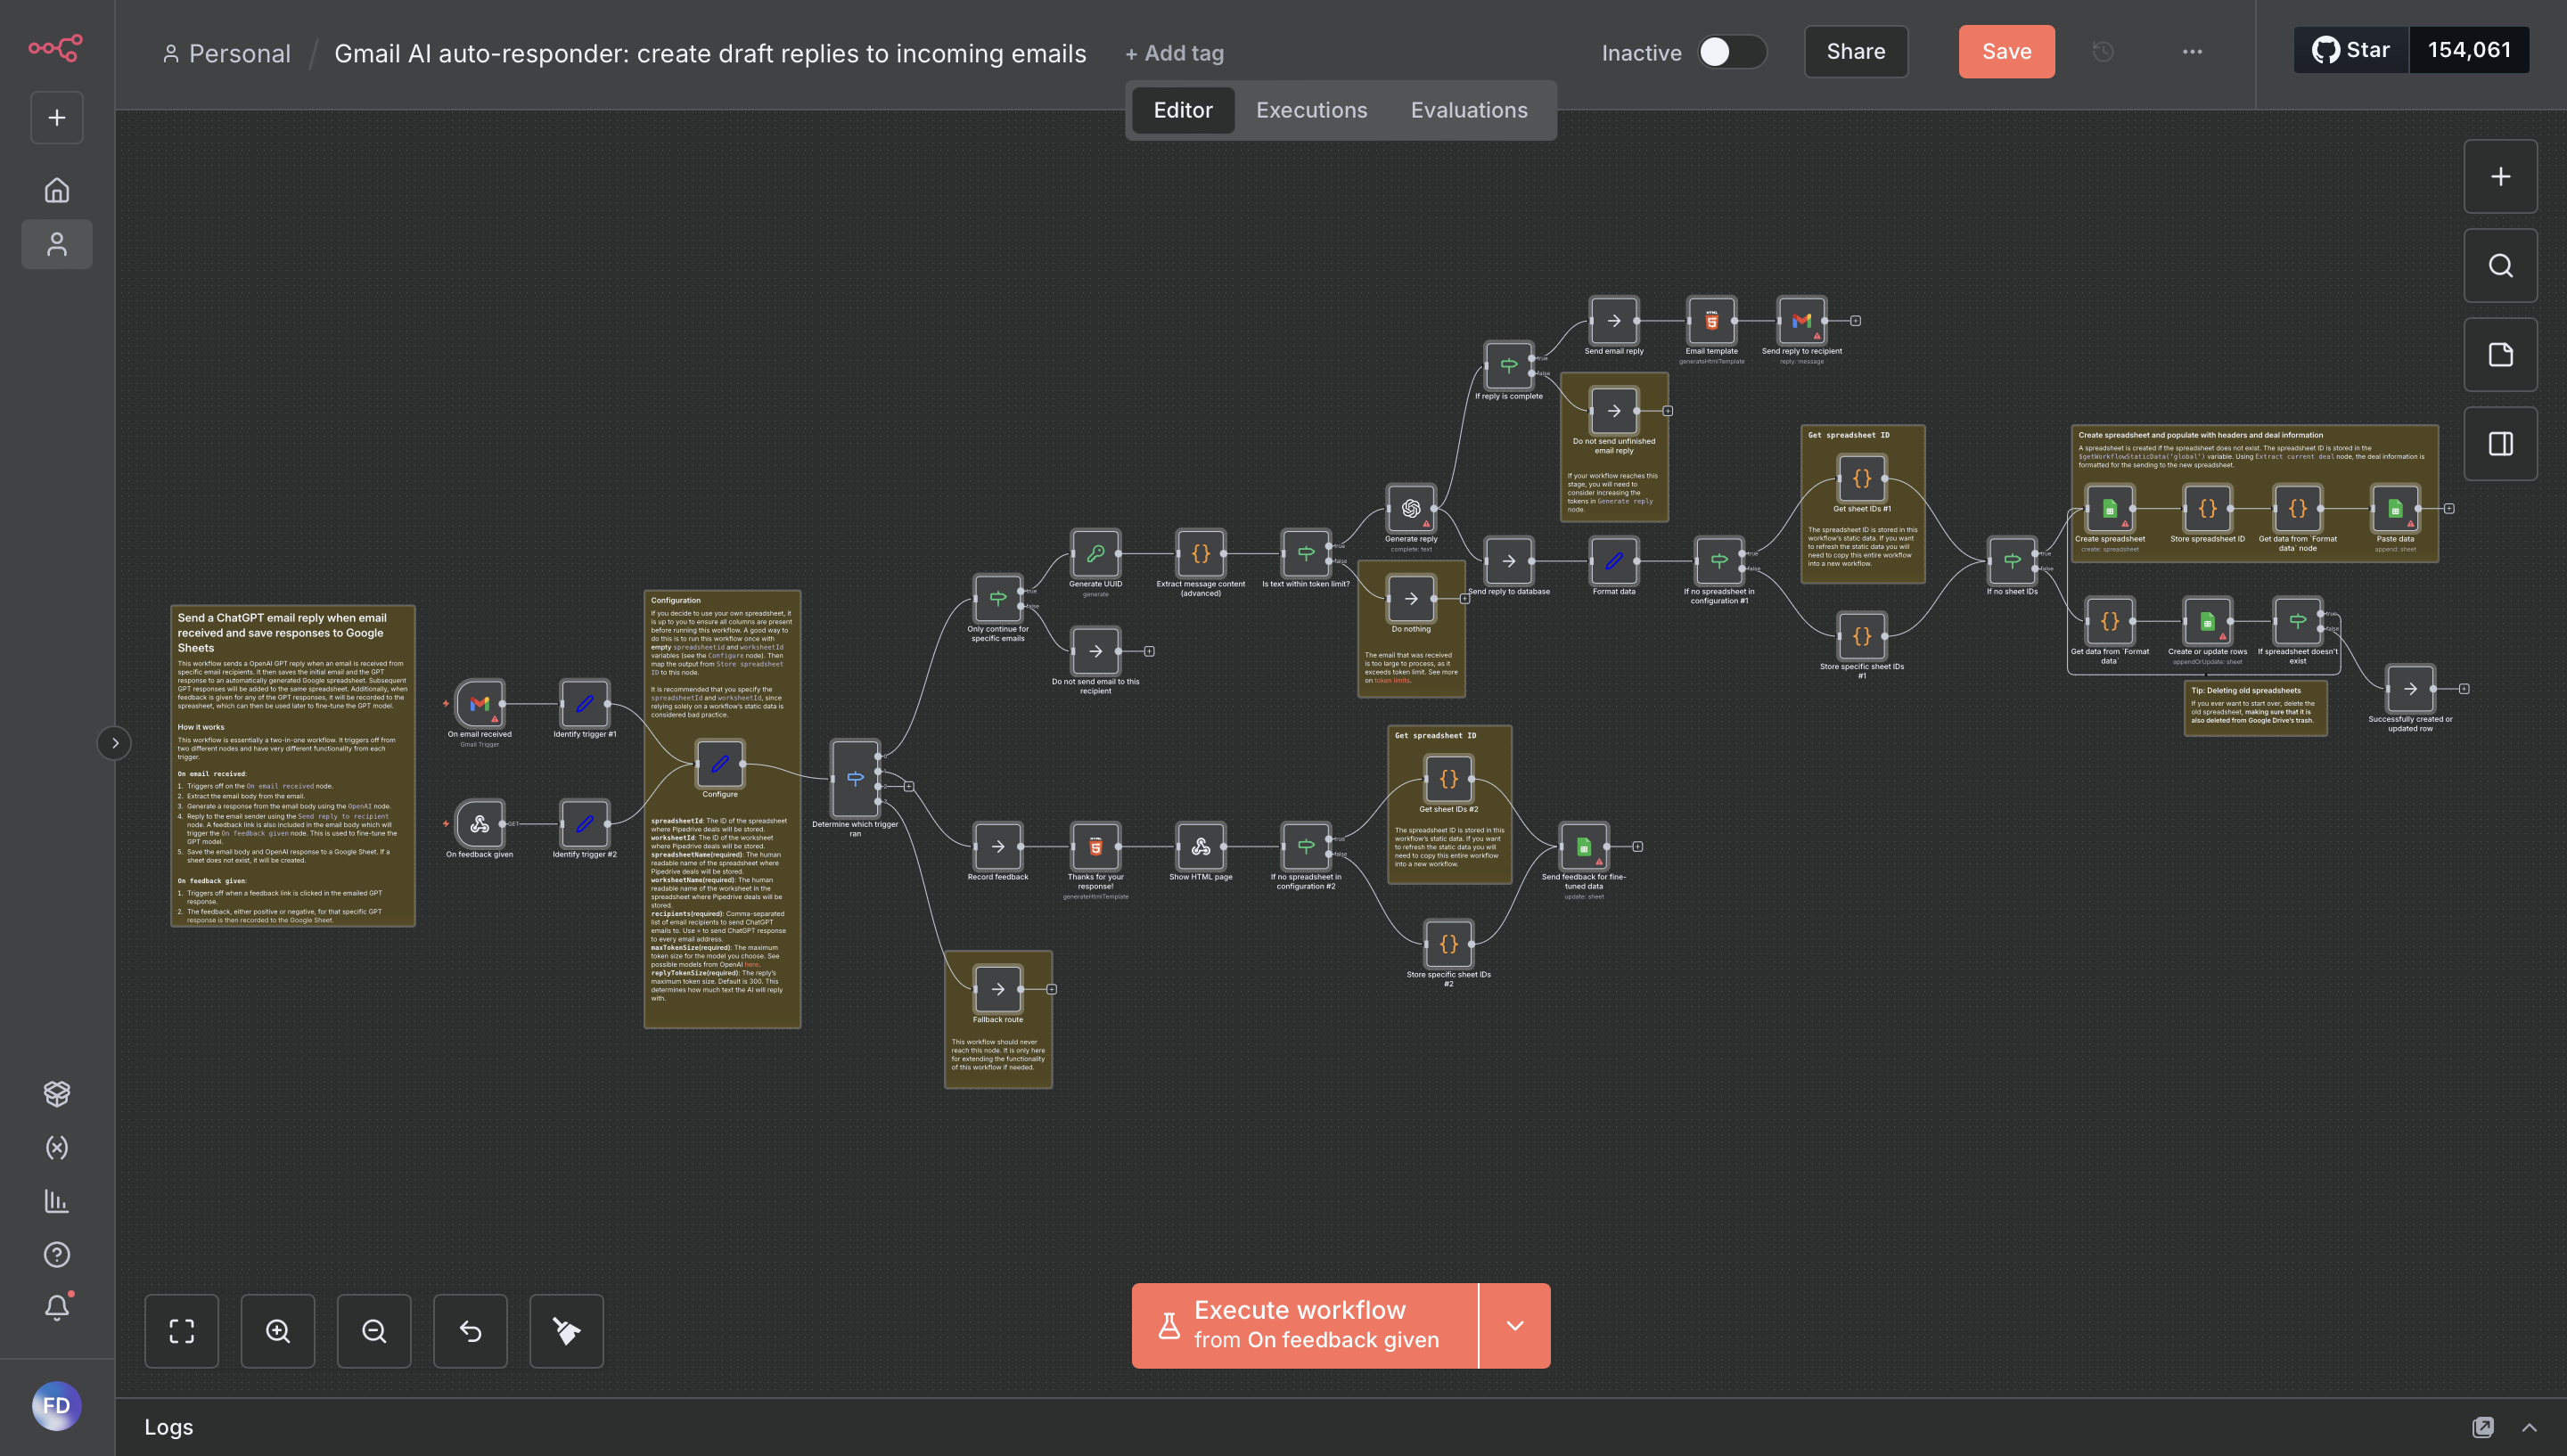The width and height of the screenshot is (2567, 1456).
Task: Open workflow history clock icon
Action: (2103, 52)
